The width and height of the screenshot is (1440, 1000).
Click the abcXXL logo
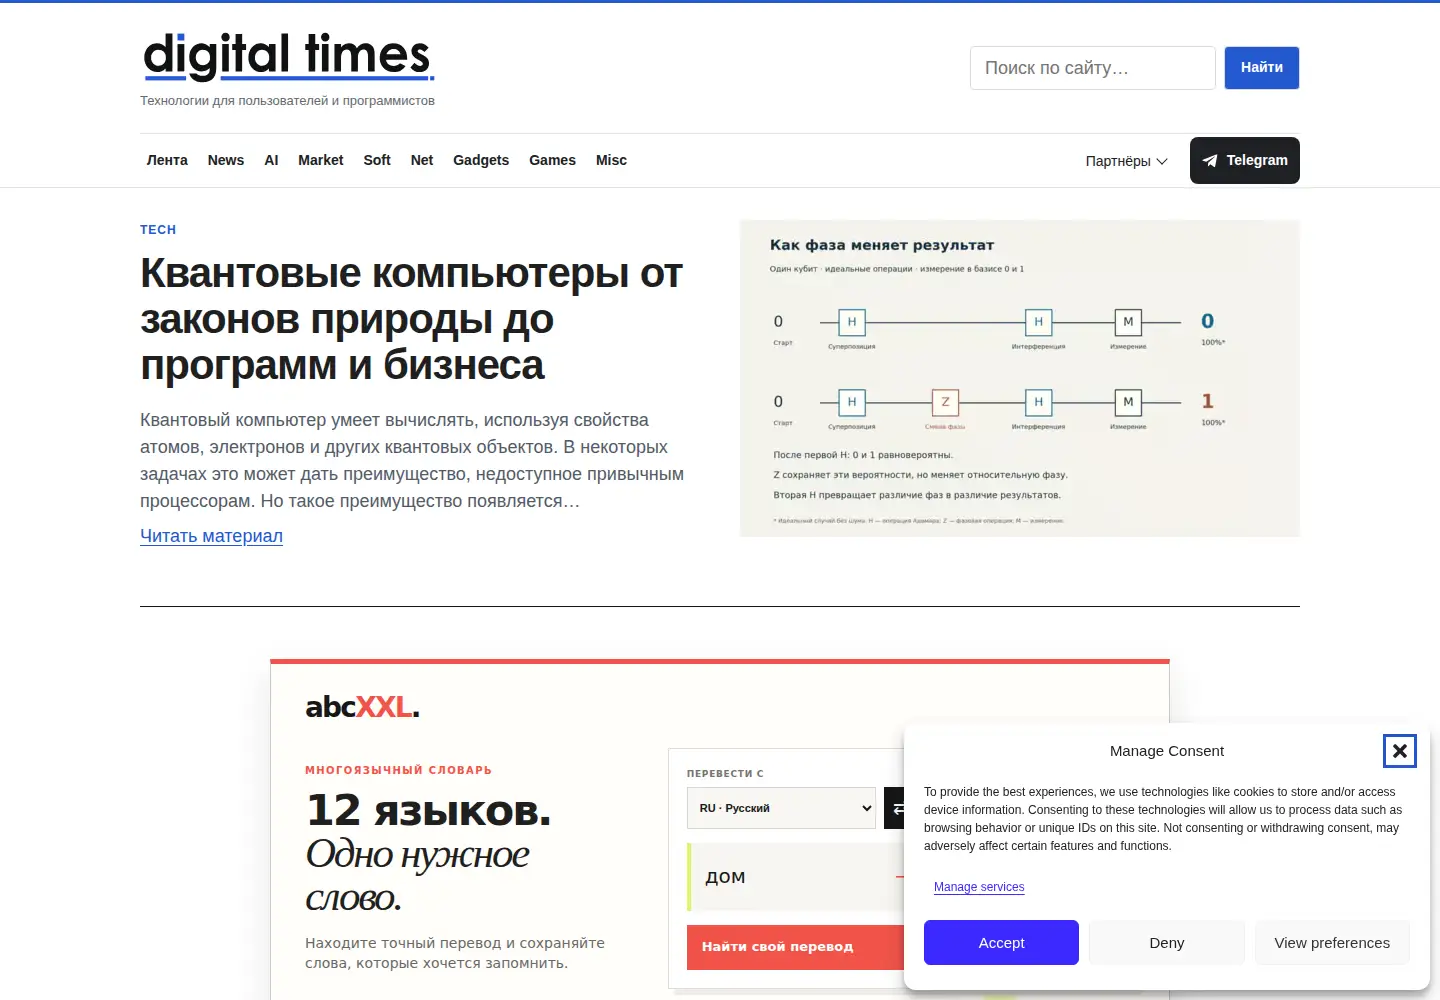362,707
